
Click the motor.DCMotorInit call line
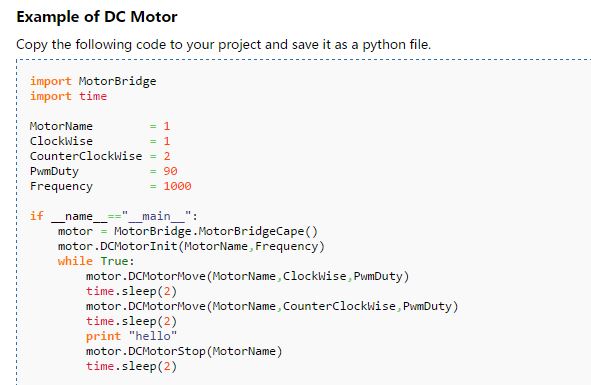coord(191,246)
